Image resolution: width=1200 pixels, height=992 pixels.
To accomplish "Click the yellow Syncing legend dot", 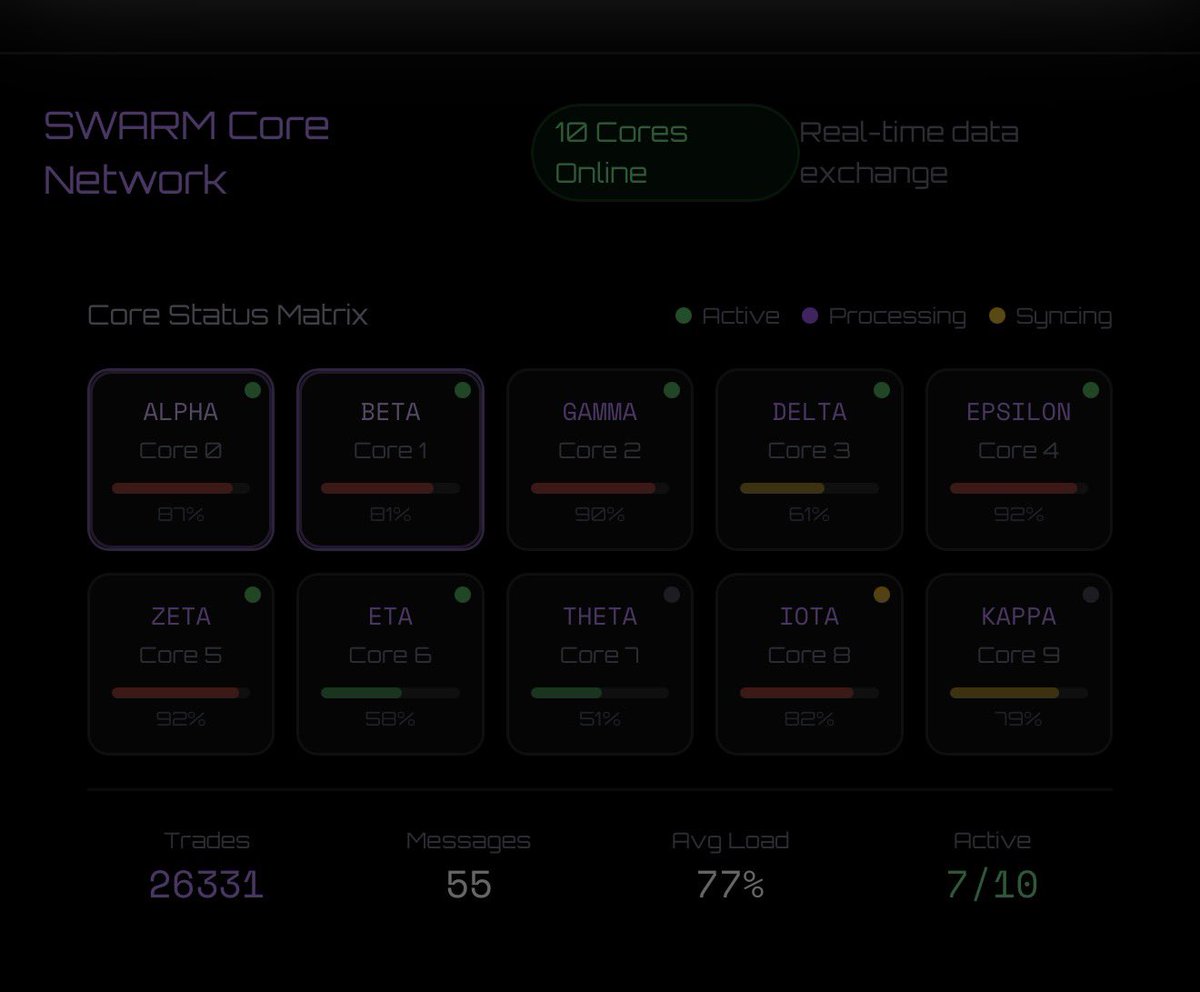I will [x=997, y=316].
